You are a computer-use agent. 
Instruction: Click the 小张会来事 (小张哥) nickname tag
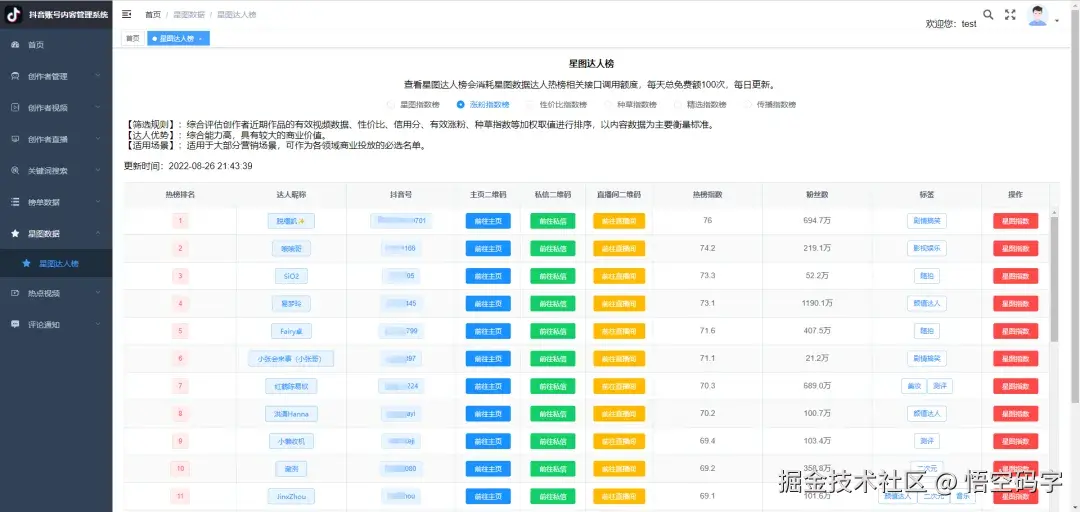291,359
